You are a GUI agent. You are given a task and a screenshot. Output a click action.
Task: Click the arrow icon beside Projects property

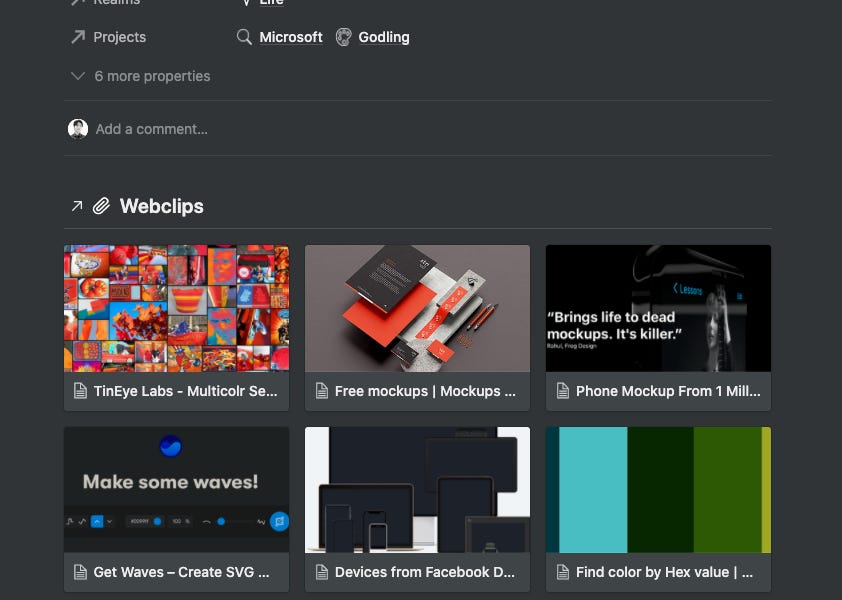(78, 37)
